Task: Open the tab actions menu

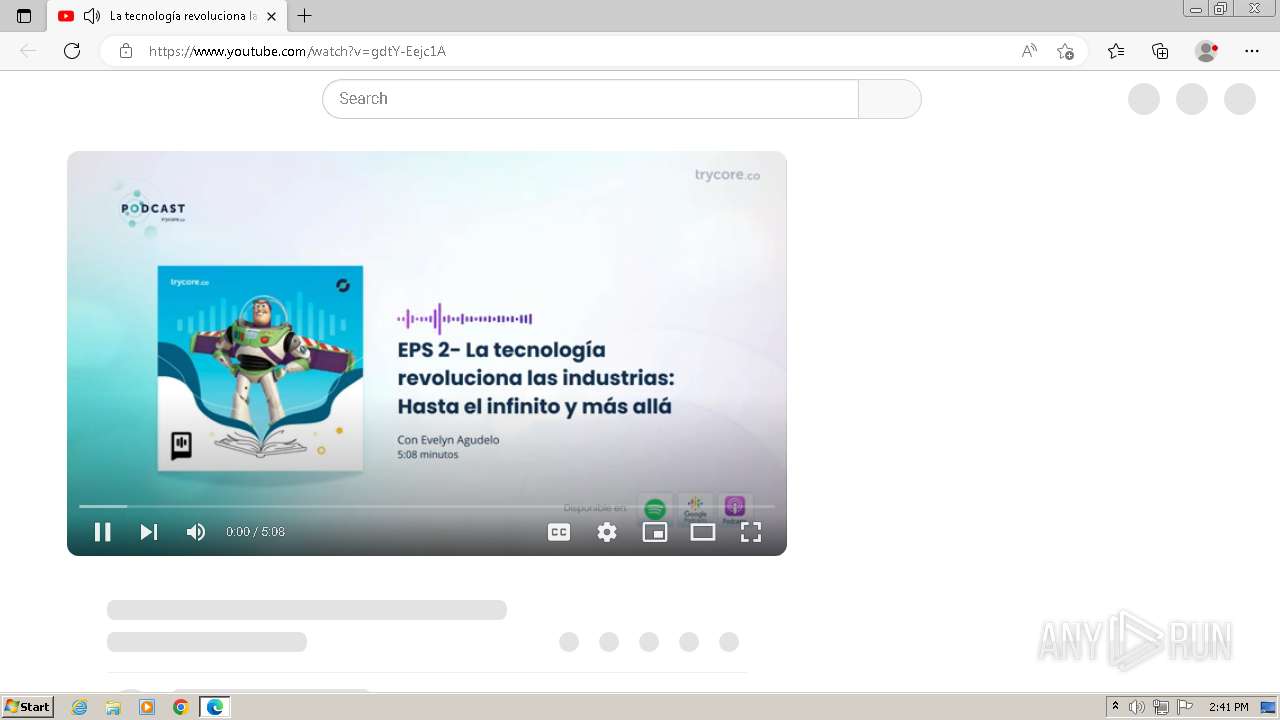Action: pyautogui.click(x=24, y=16)
